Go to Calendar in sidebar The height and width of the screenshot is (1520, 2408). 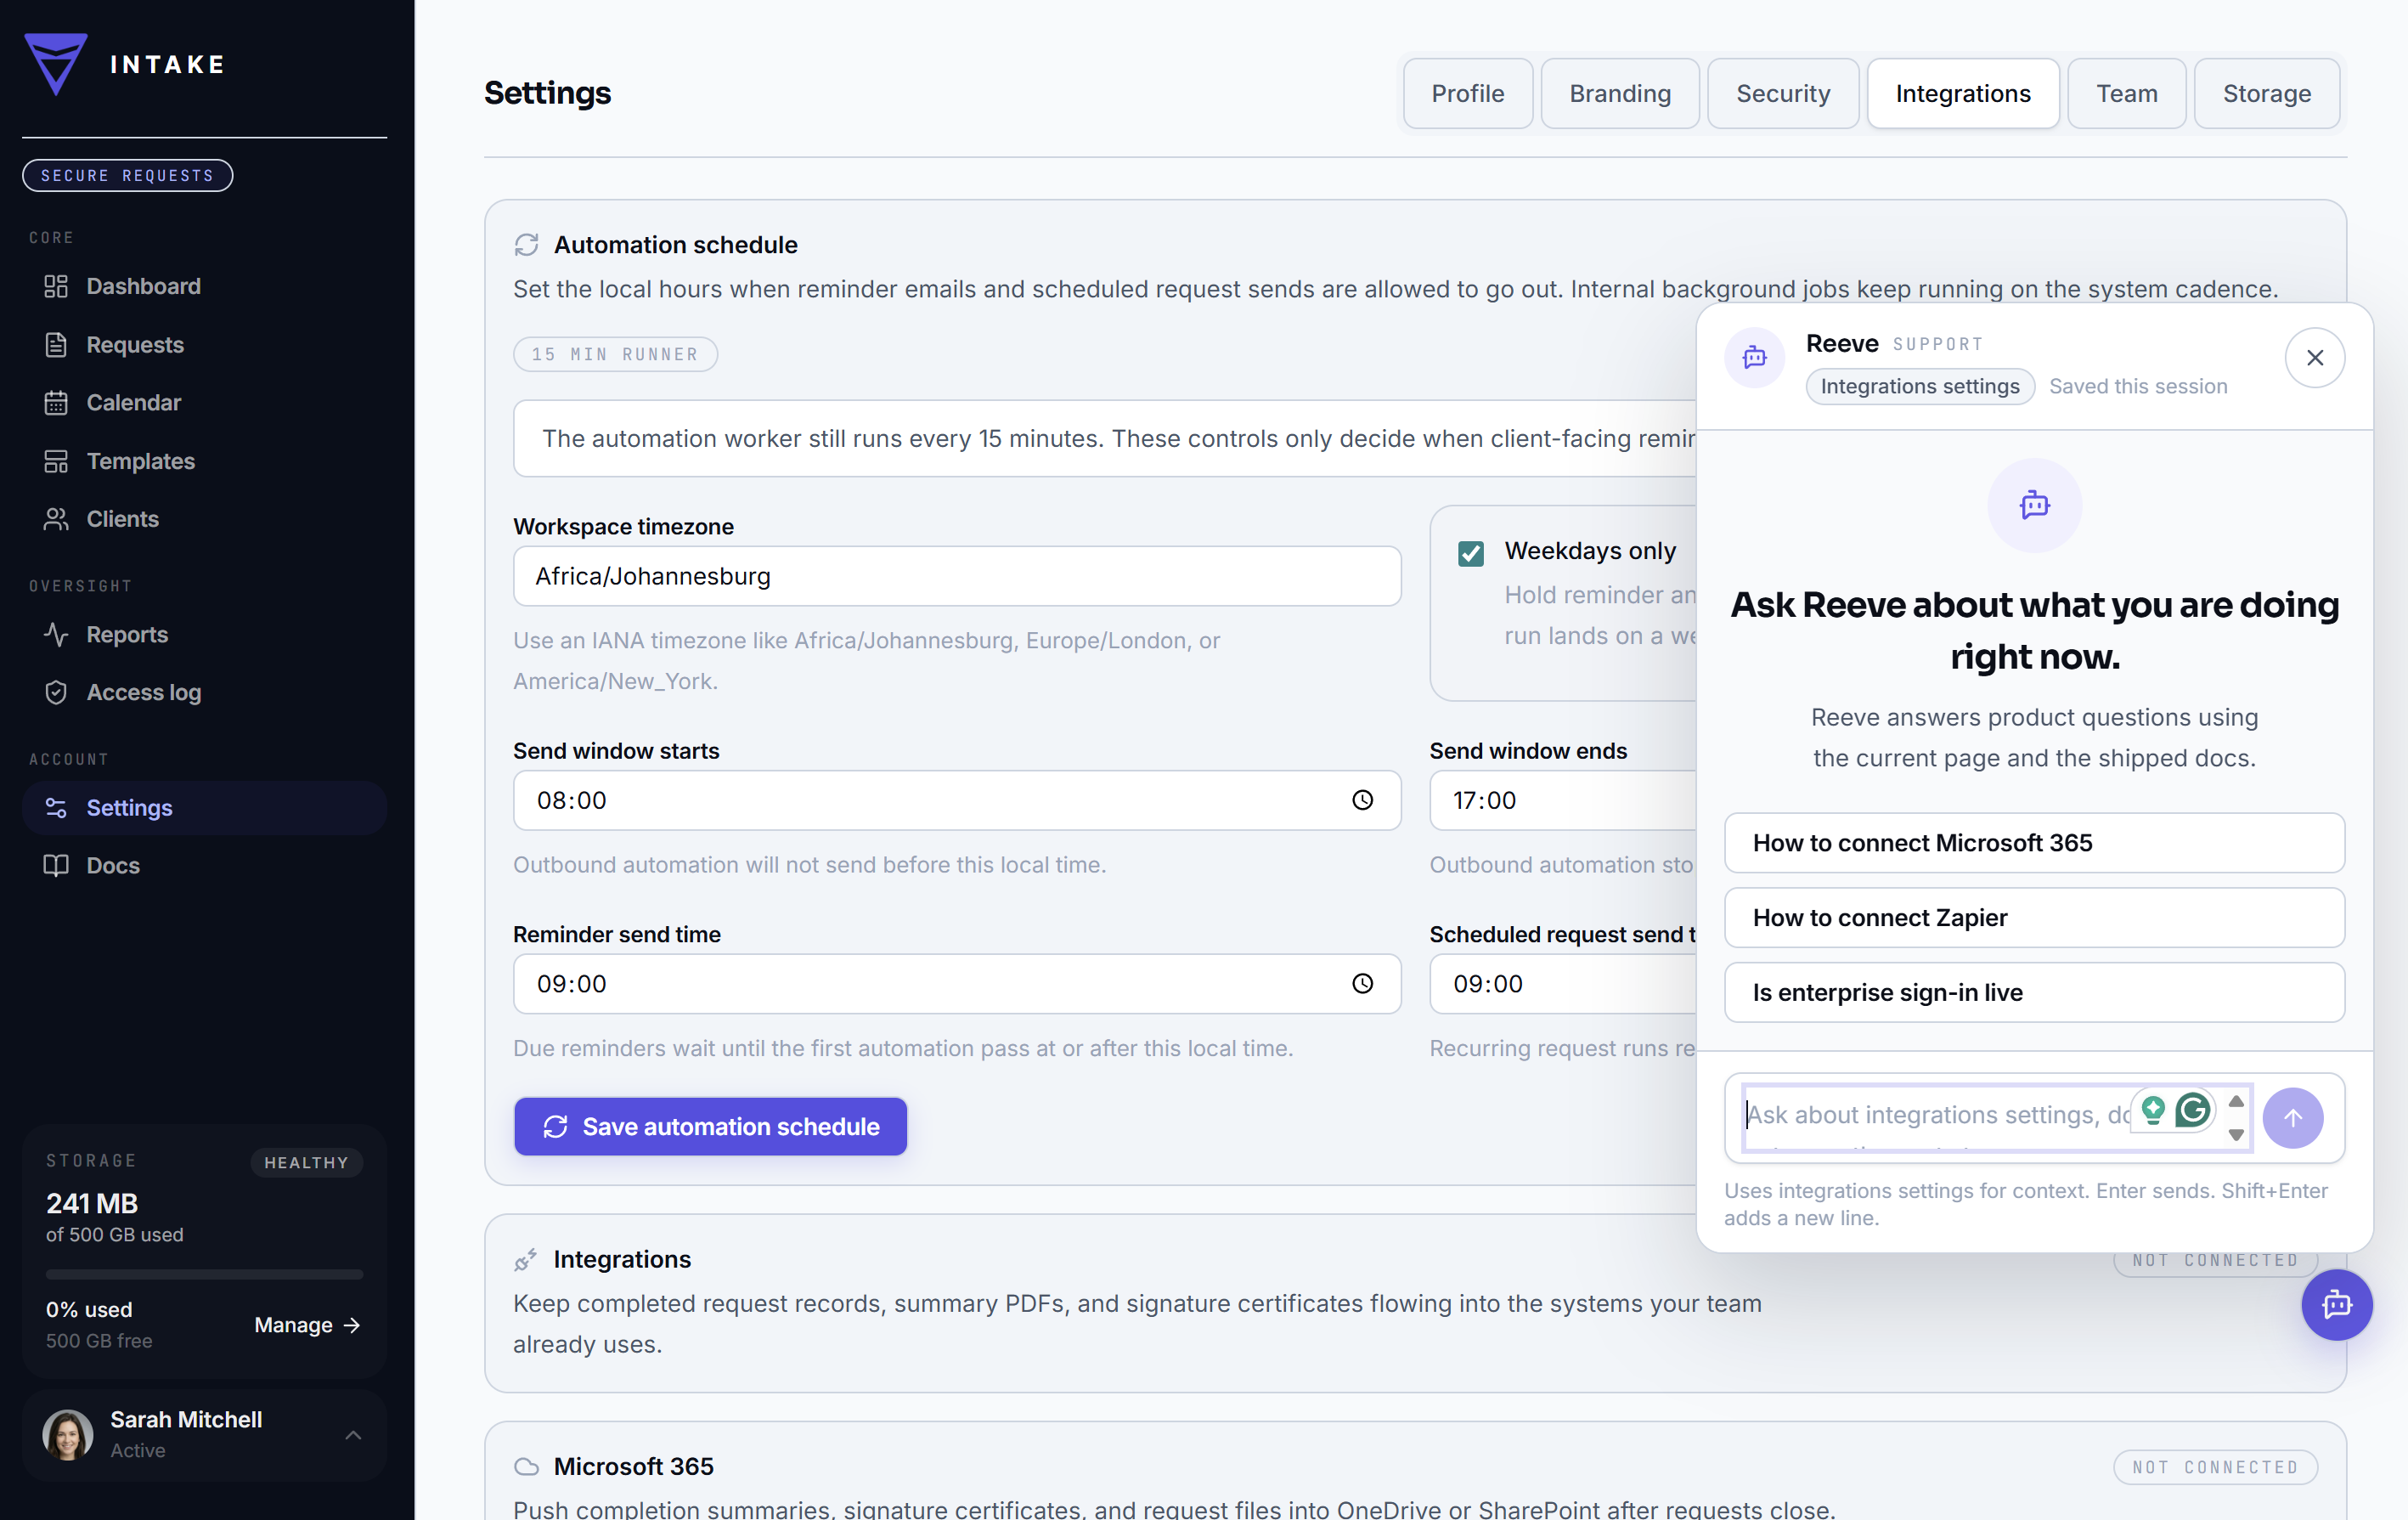[x=133, y=402]
